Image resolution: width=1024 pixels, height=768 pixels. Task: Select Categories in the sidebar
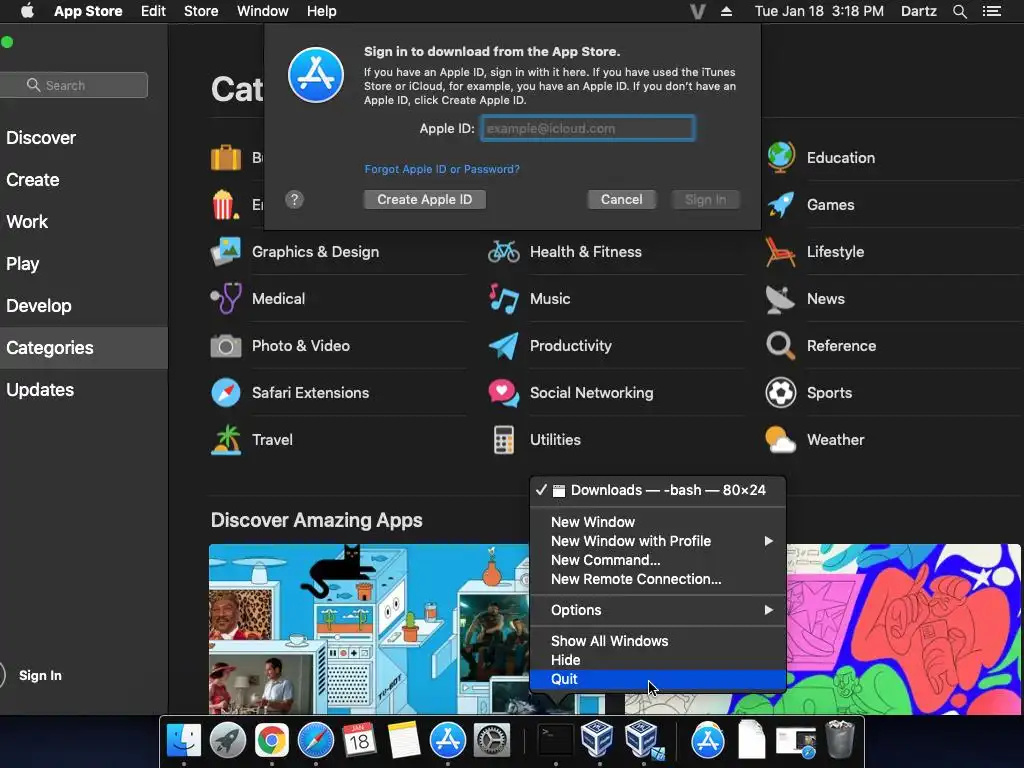[84, 347]
